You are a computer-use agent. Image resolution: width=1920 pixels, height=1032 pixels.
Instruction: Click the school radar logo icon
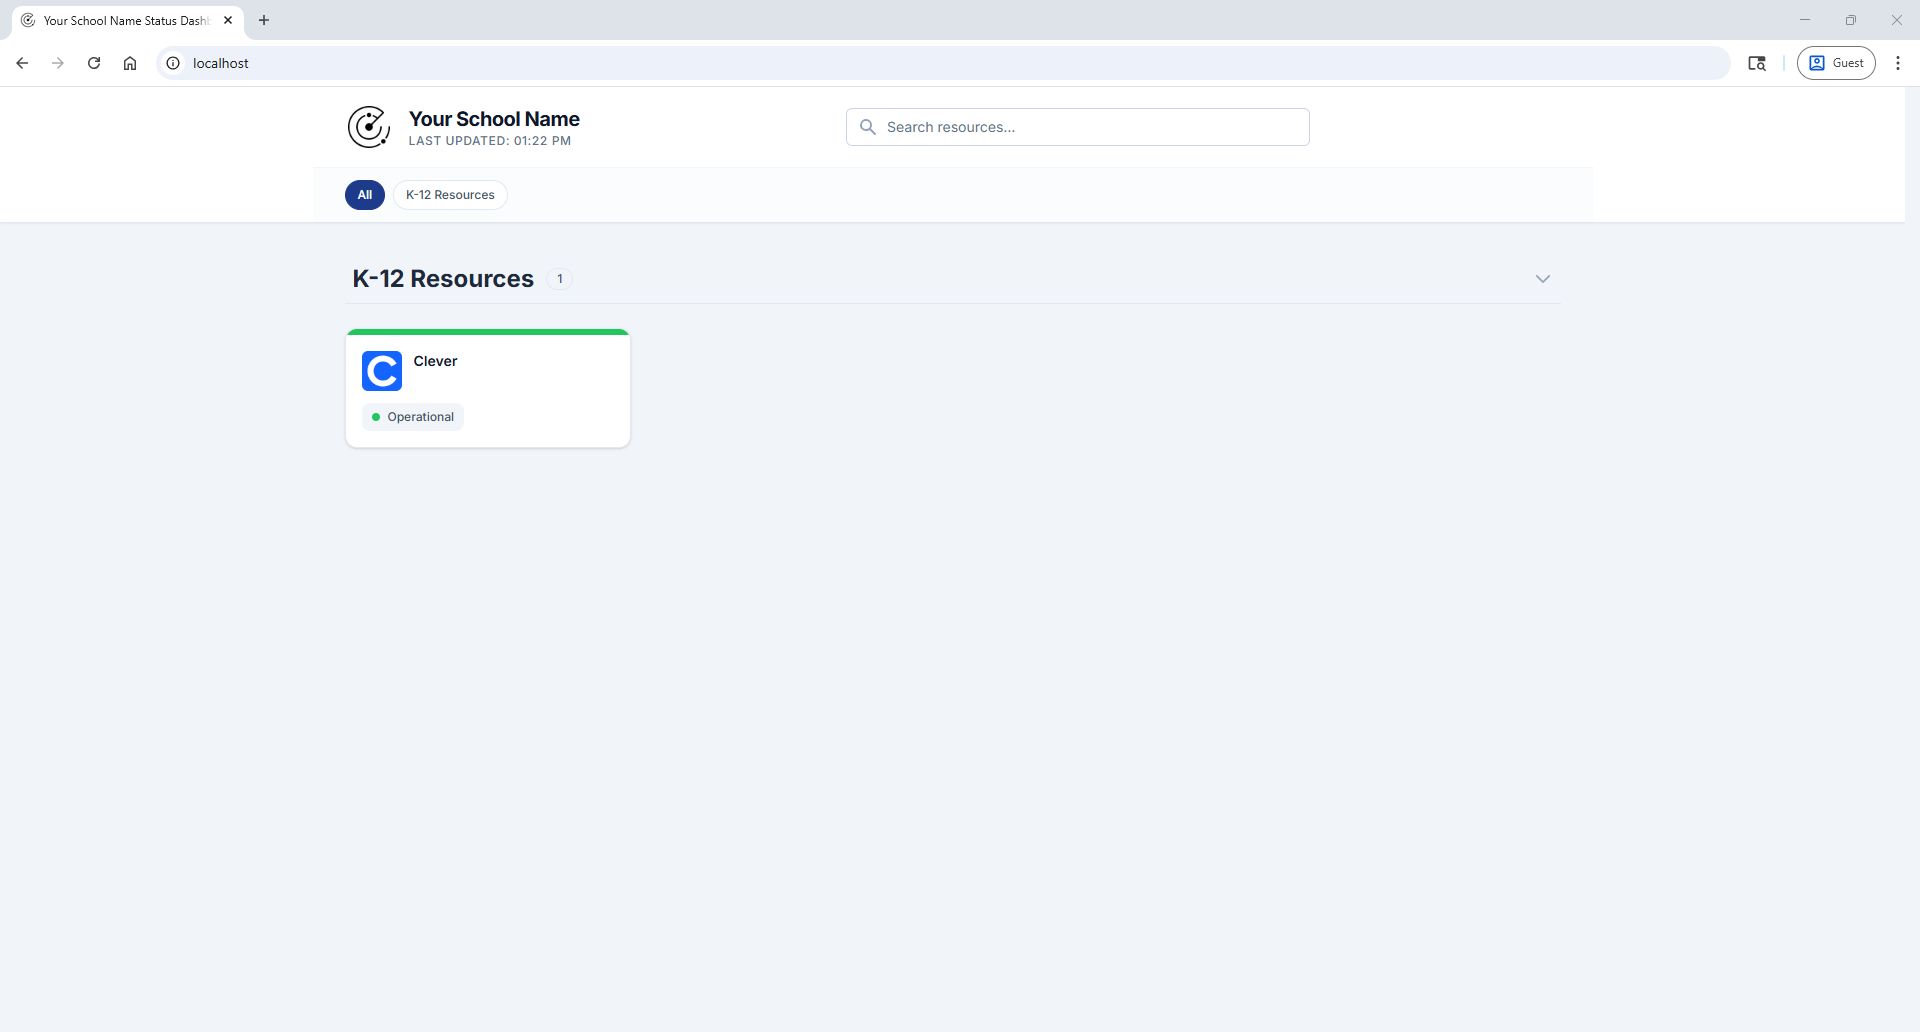(x=368, y=127)
